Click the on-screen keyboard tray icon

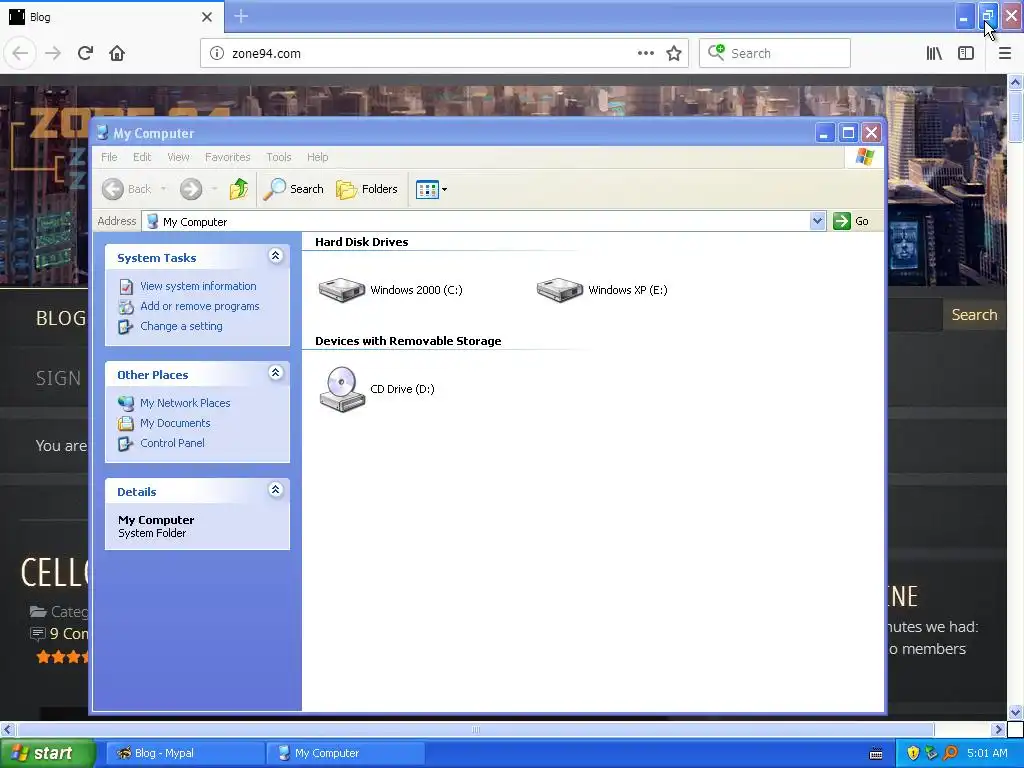pyautogui.click(x=876, y=754)
